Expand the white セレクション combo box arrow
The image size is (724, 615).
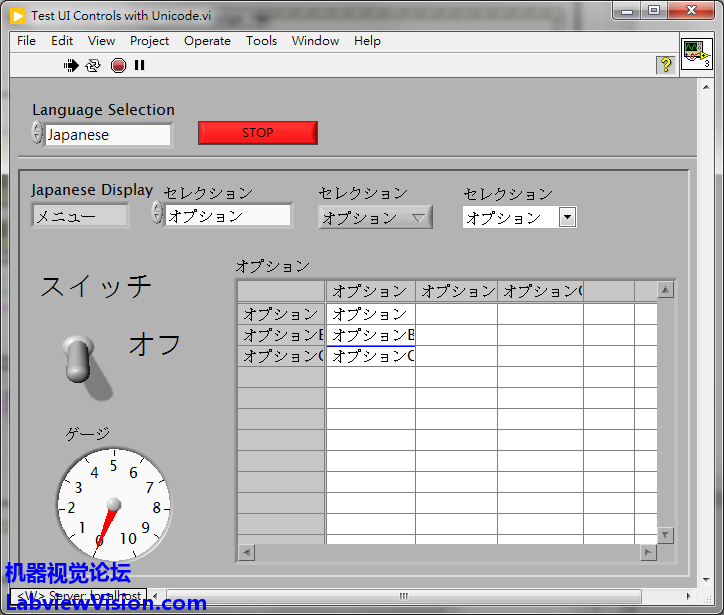pyautogui.click(x=567, y=217)
